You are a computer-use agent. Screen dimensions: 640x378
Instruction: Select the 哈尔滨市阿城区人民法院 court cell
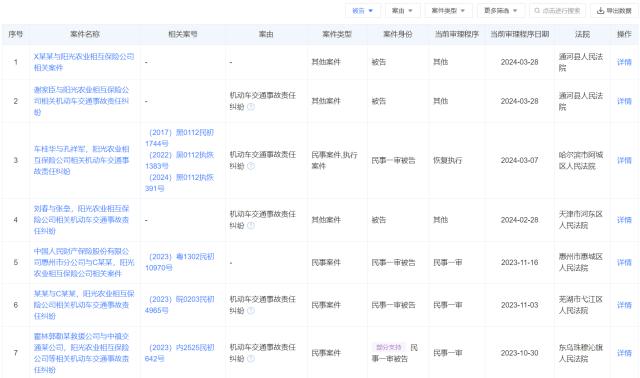[581, 160]
